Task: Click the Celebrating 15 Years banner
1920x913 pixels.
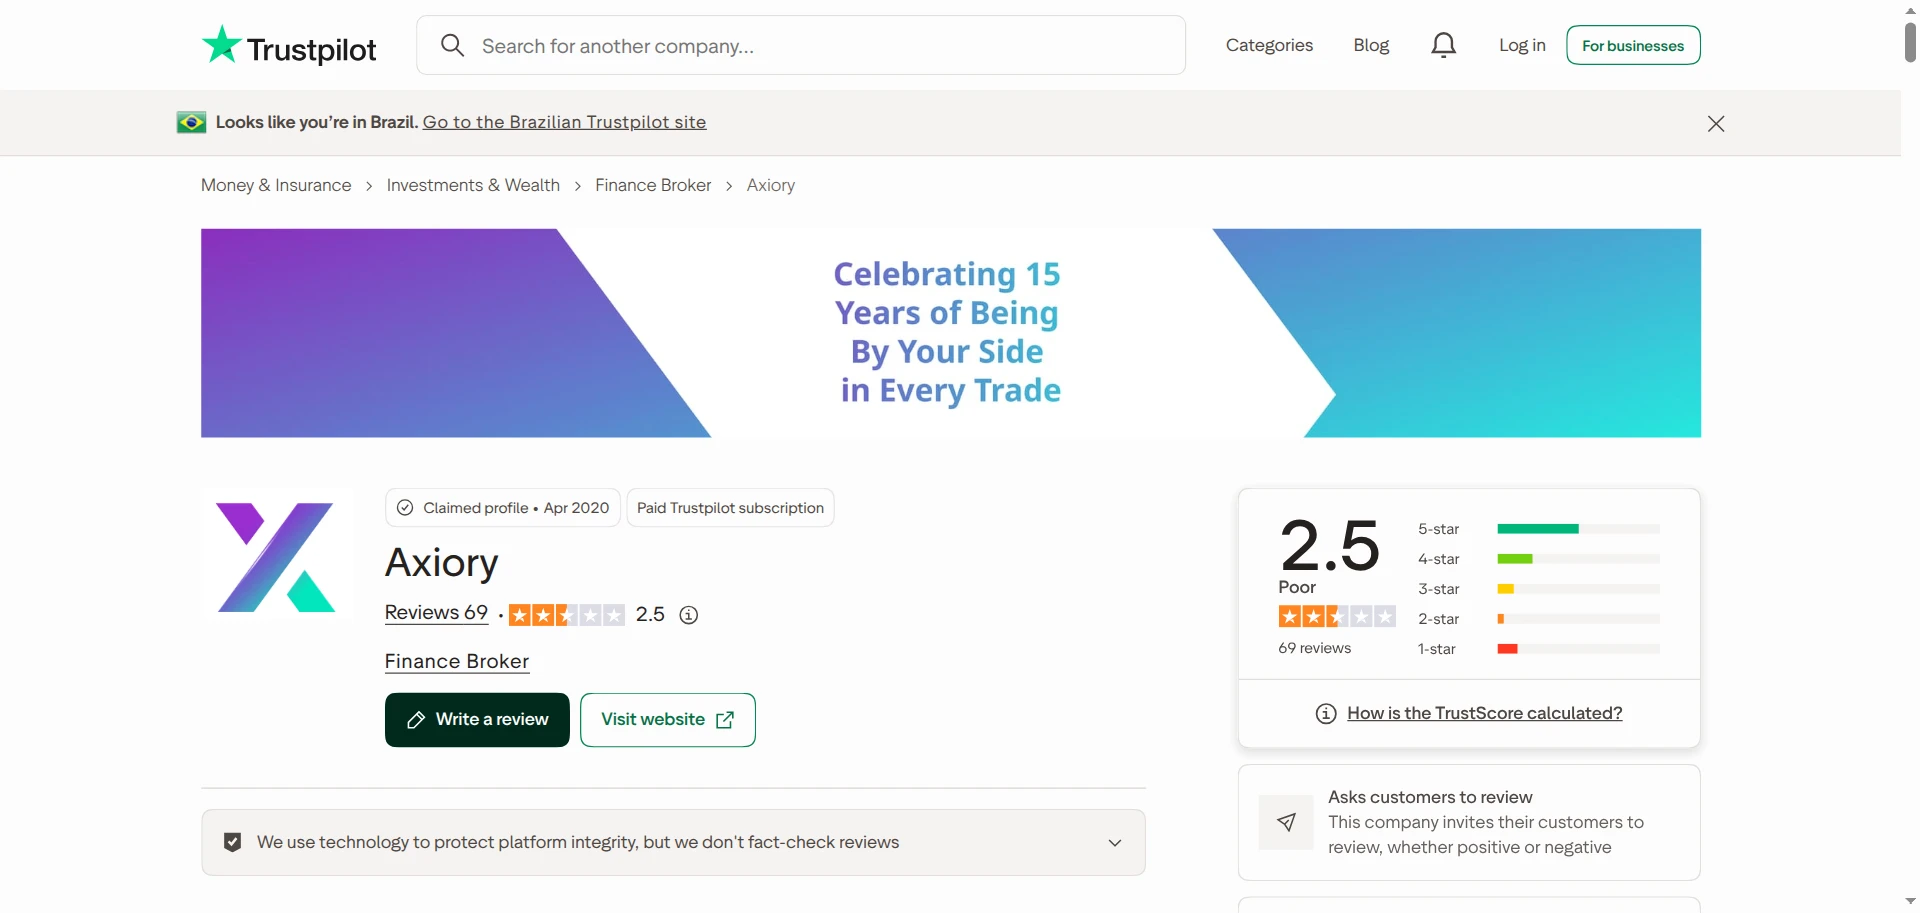Action: (951, 333)
